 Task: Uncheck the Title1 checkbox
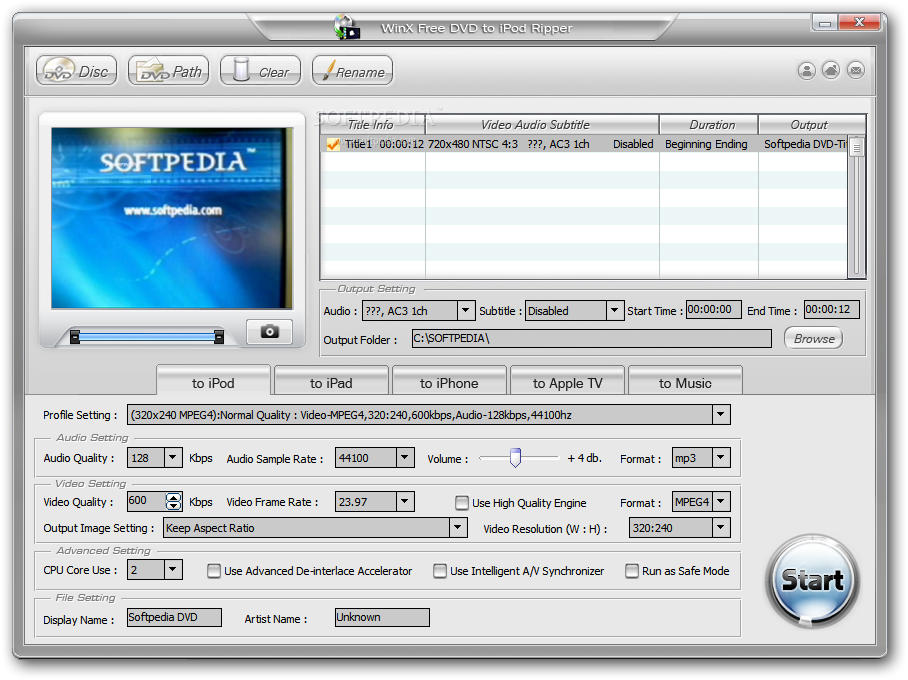[x=333, y=144]
